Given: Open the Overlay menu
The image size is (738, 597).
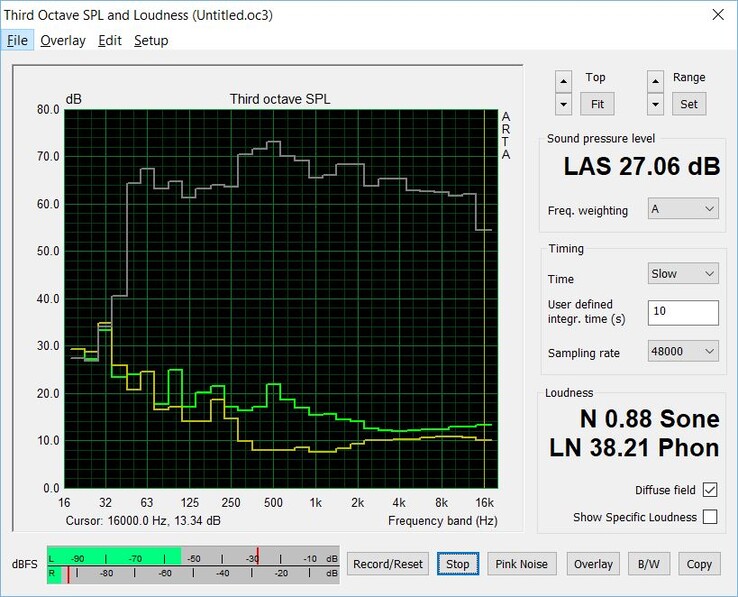Looking at the screenshot, I should [63, 40].
